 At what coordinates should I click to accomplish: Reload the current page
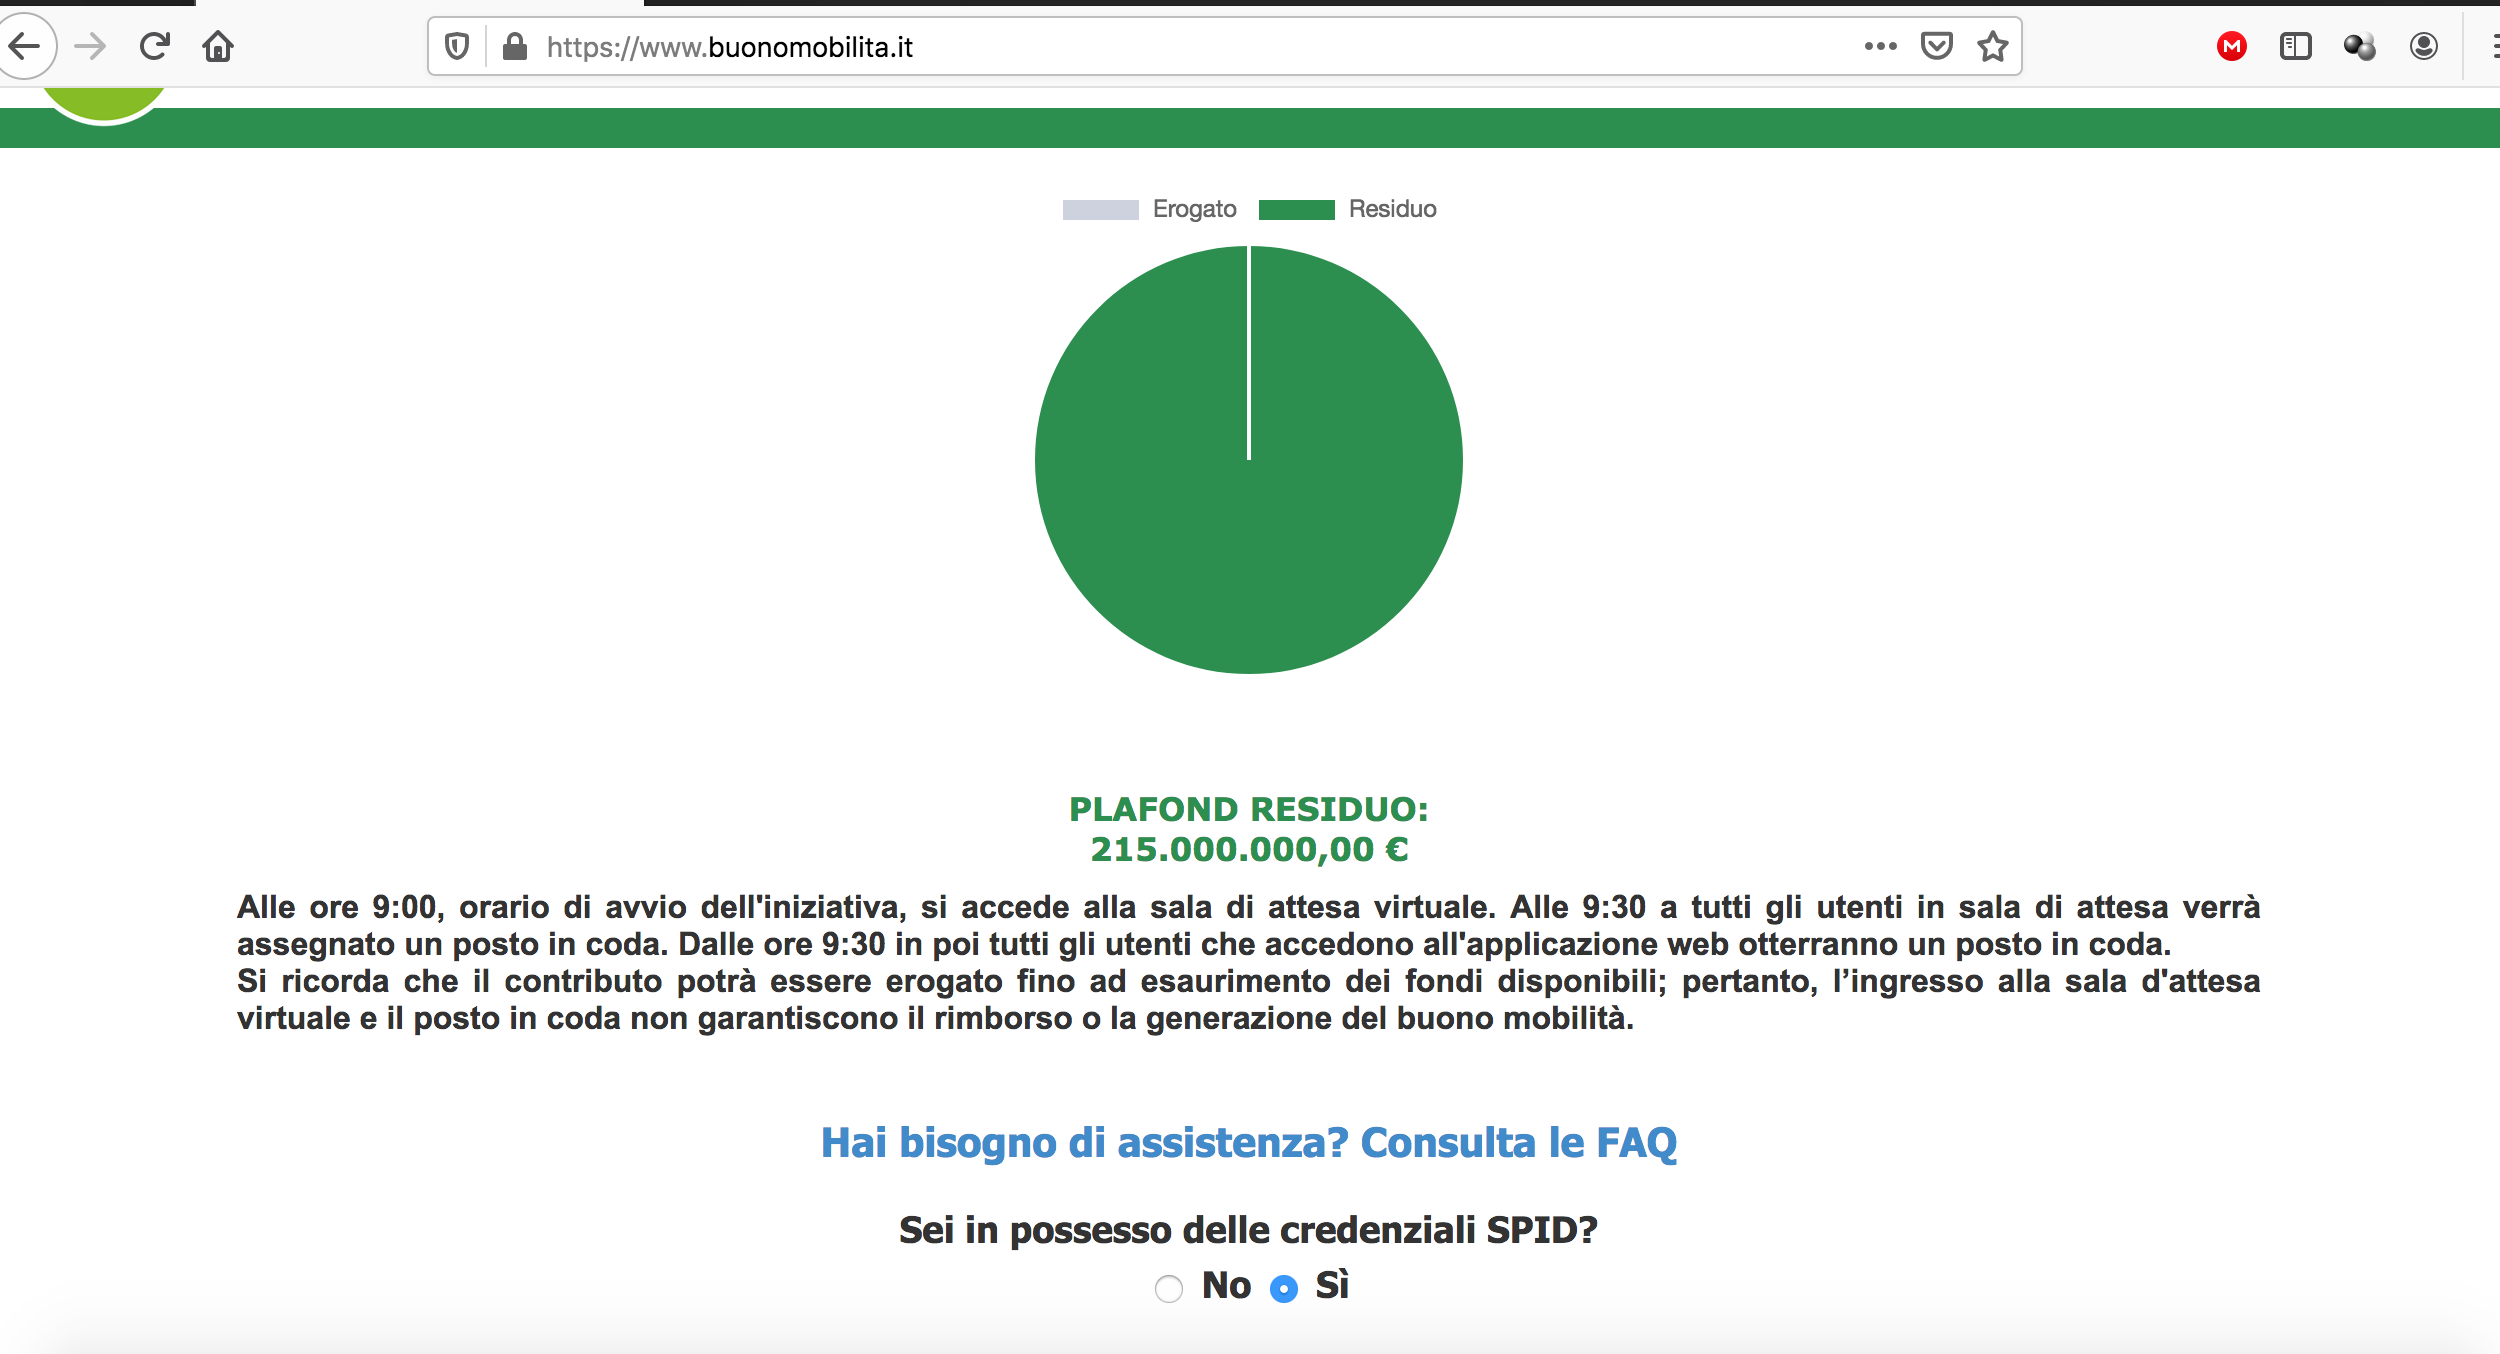tap(154, 46)
